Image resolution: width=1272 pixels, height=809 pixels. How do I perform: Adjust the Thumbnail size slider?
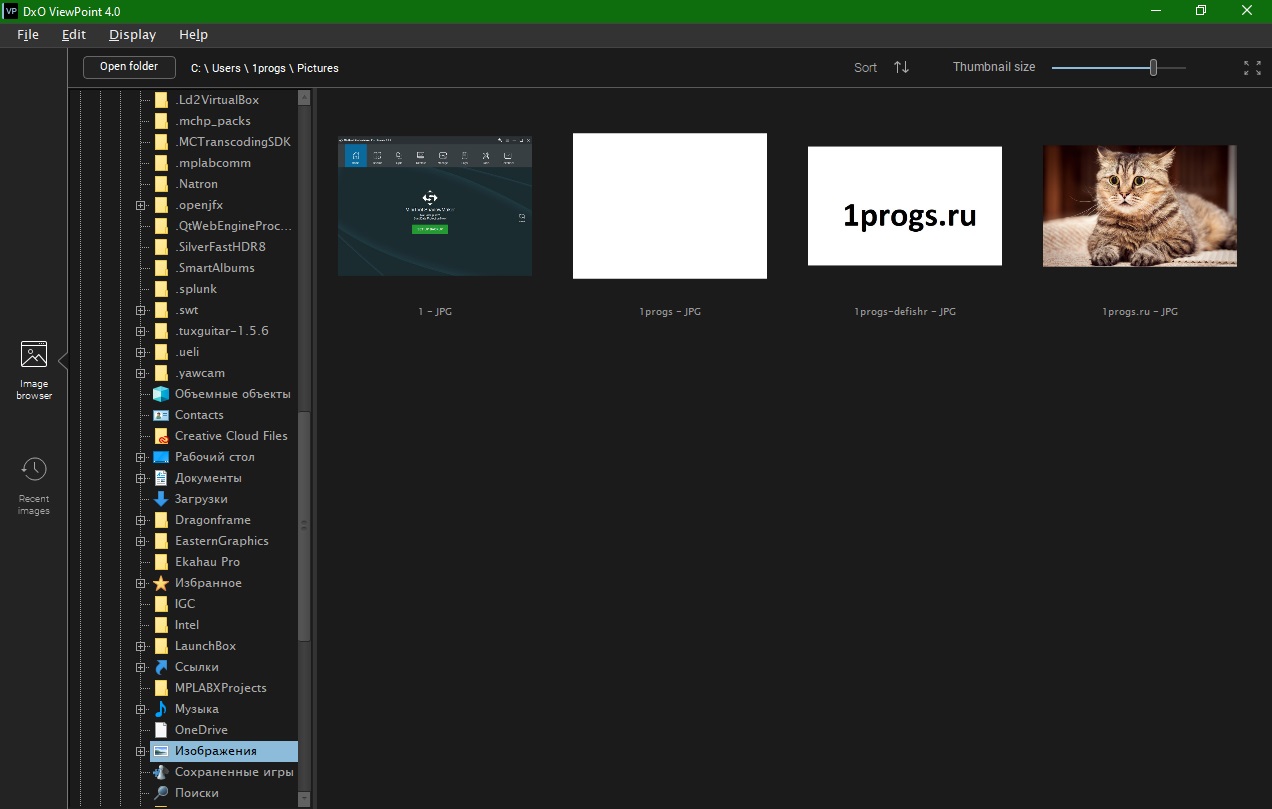click(x=1153, y=67)
